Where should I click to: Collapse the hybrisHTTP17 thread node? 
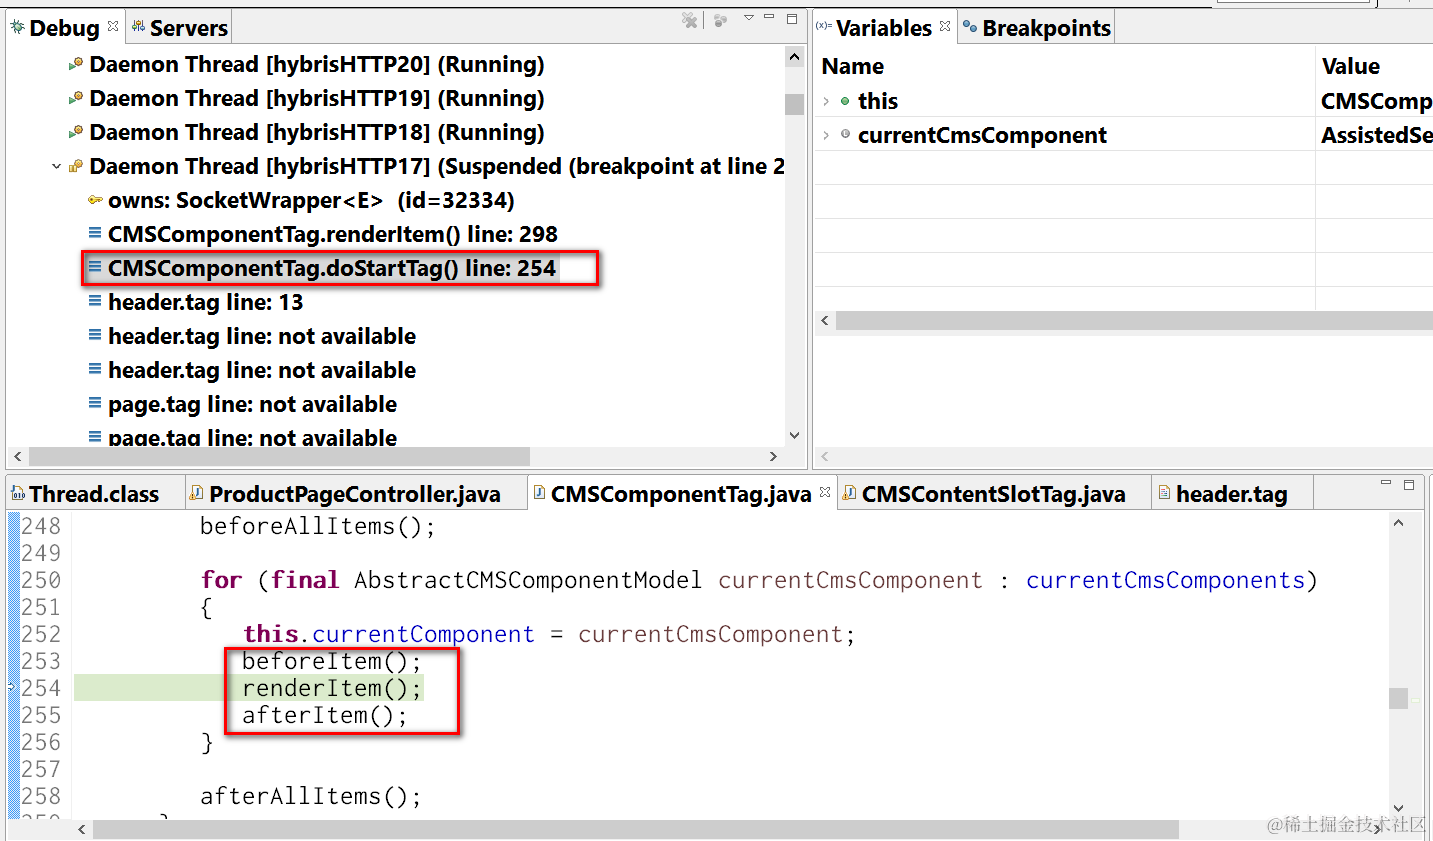click(x=56, y=167)
